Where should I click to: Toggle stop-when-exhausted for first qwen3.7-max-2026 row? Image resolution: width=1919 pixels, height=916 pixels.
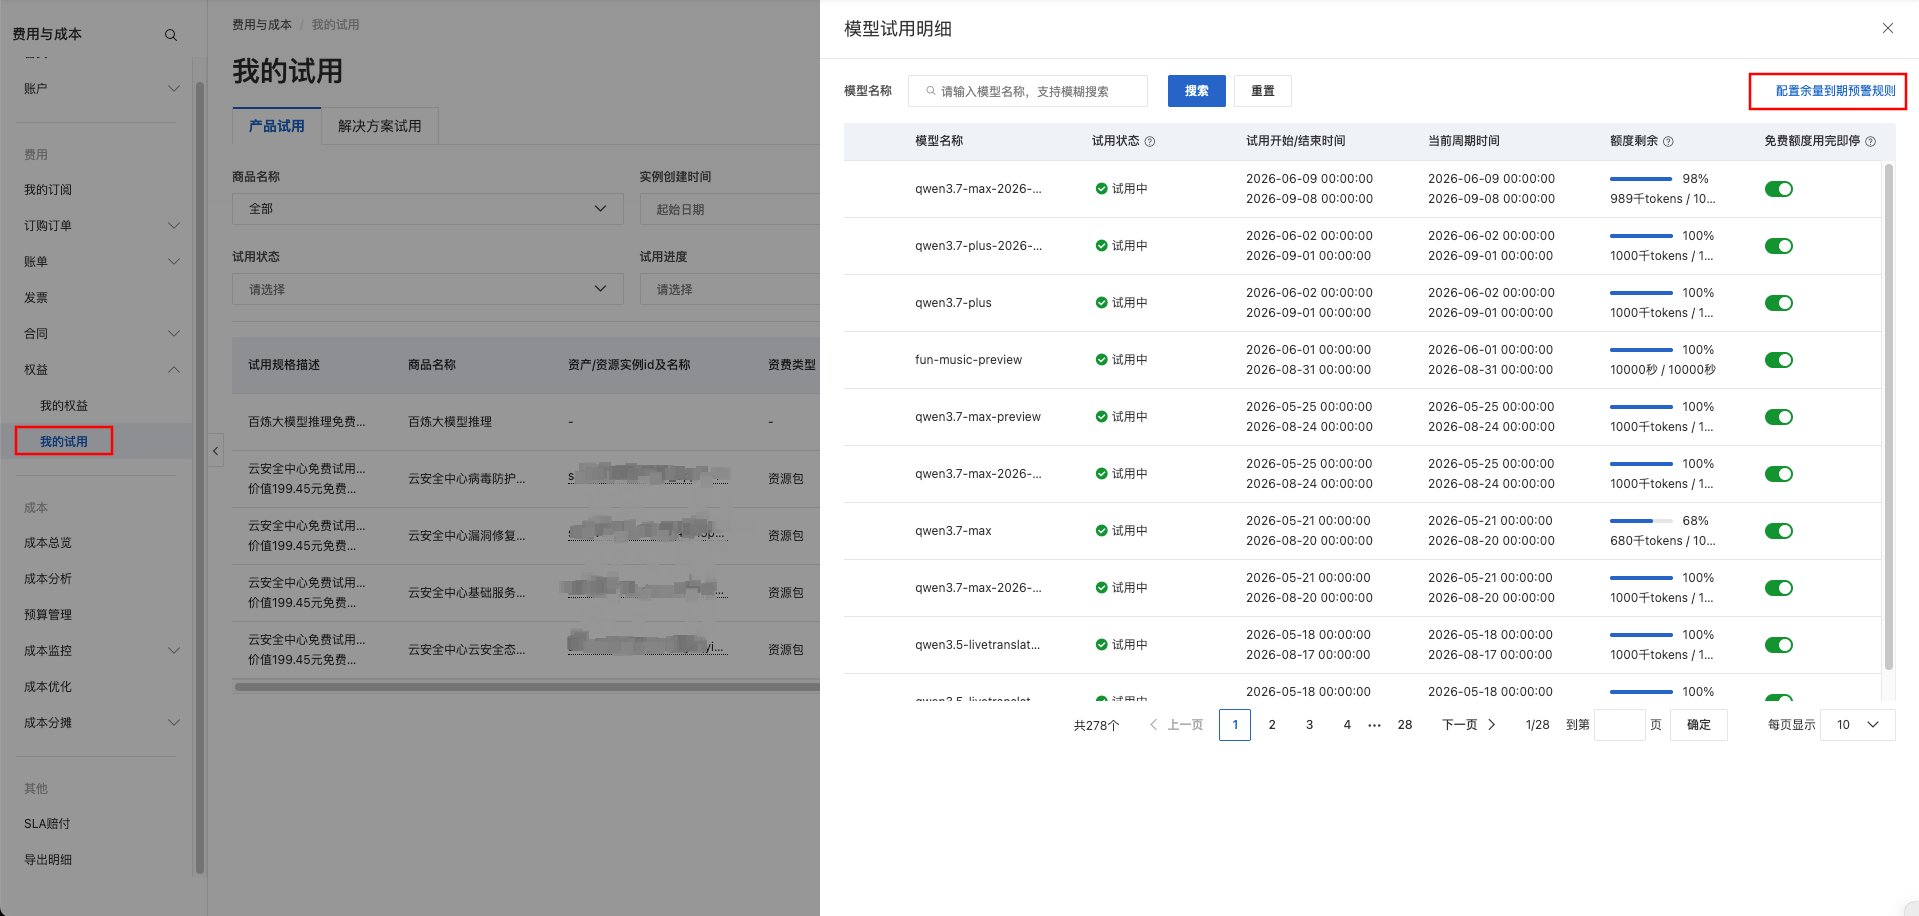point(1778,189)
